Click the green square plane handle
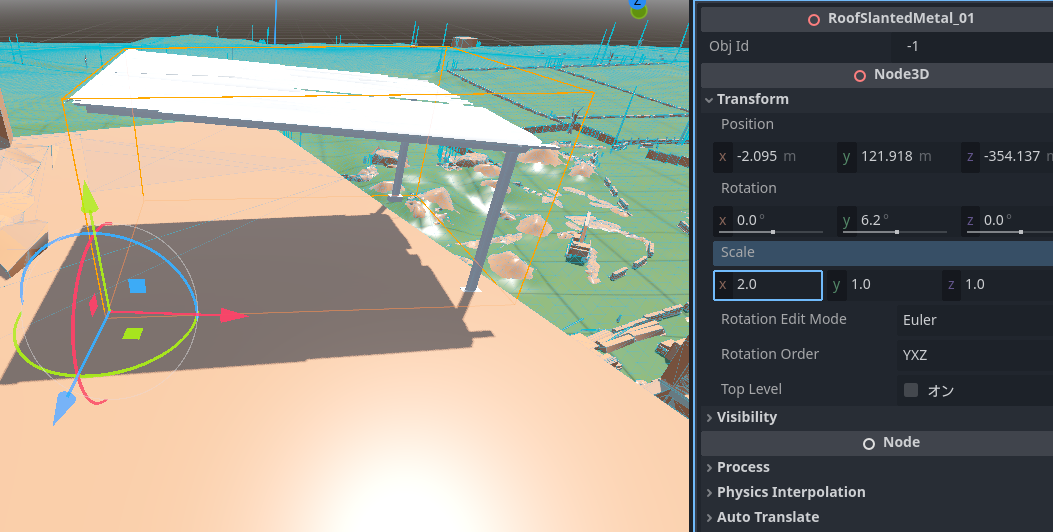Screen dimensions: 1053x532 tap(131, 334)
